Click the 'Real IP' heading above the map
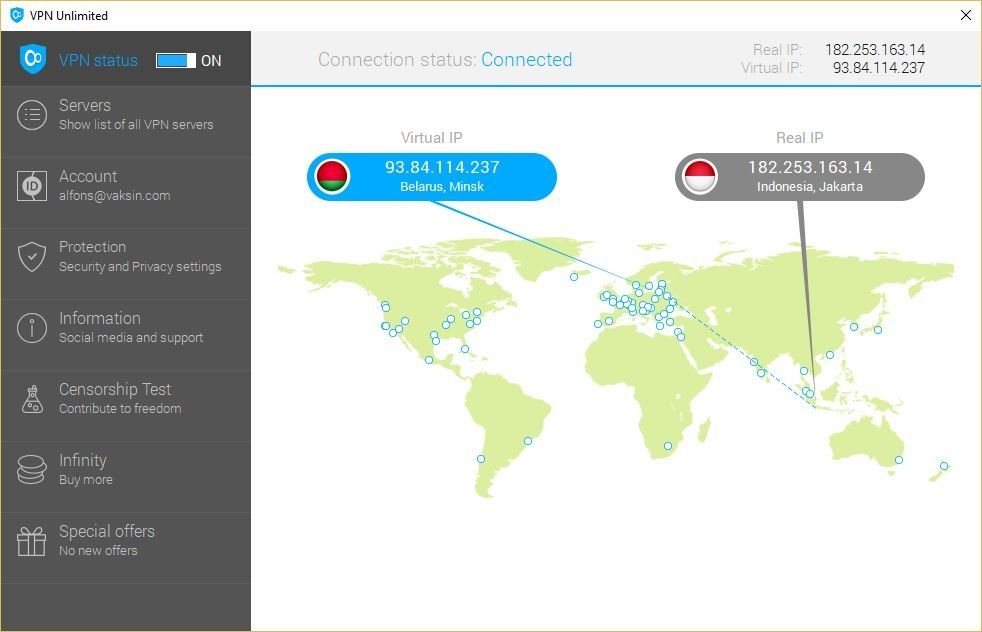This screenshot has height=632, width=982. tap(800, 138)
